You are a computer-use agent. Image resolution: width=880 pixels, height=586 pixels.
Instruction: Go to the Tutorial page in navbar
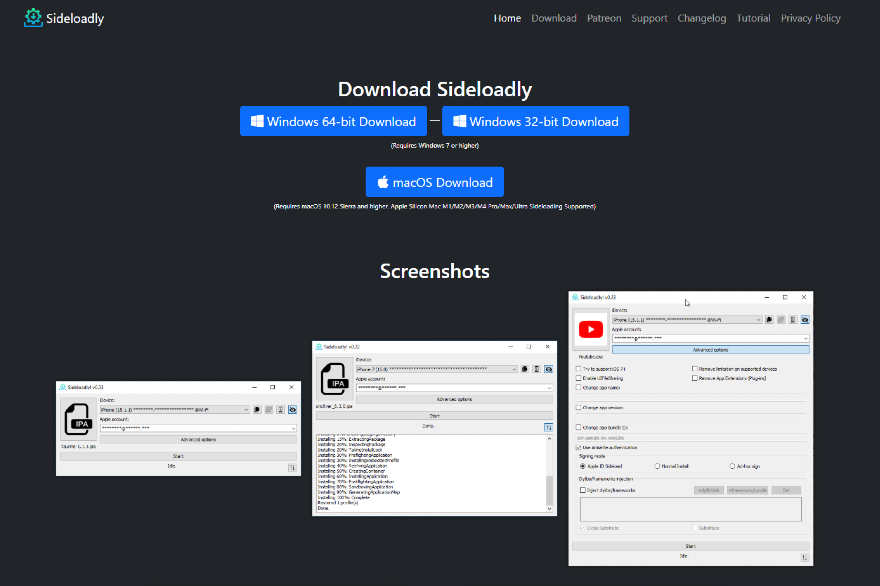(x=753, y=18)
